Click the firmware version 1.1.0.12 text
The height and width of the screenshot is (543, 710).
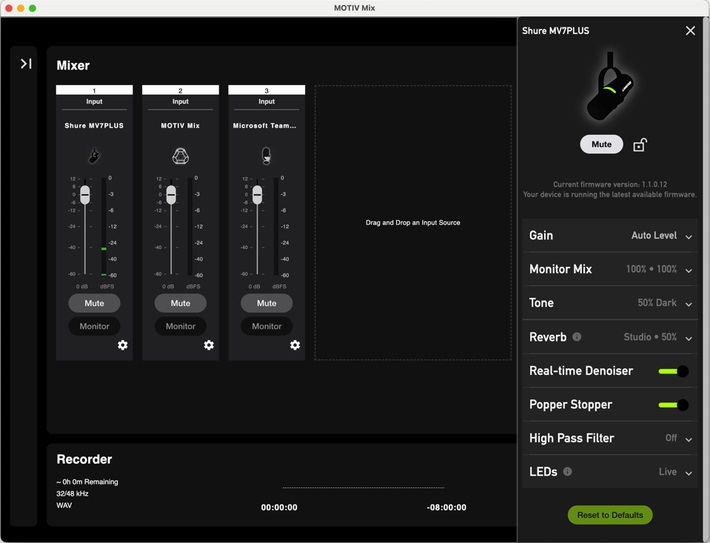pos(609,184)
